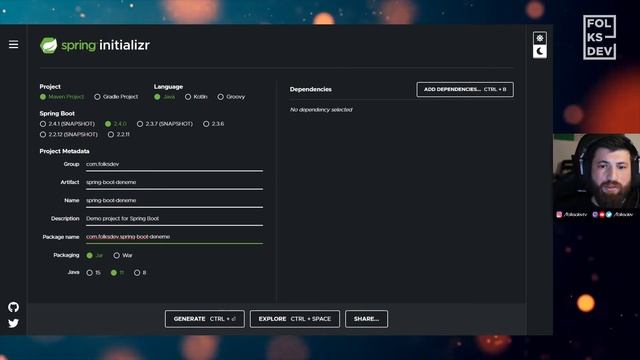Image resolution: width=640 pixels, height=360 pixels.
Task: Switch to dark theme moon icon
Action: pyautogui.click(x=540, y=51)
